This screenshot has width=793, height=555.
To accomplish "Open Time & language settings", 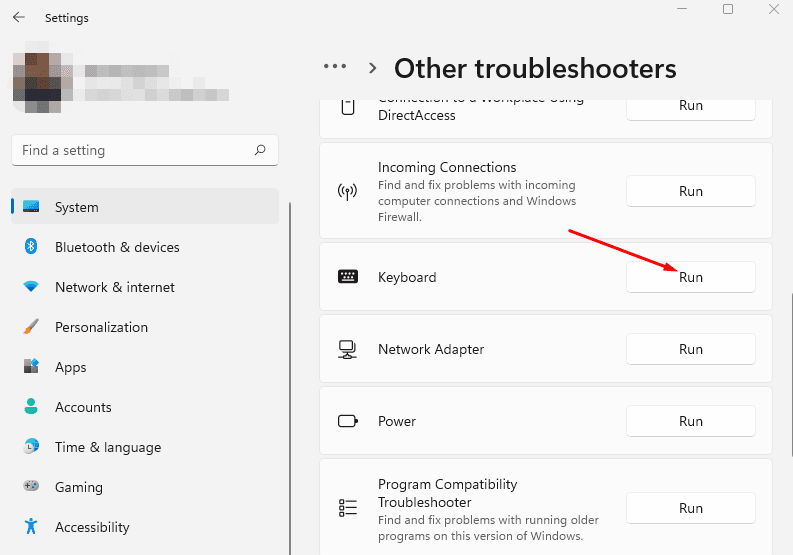I will click(145, 447).
